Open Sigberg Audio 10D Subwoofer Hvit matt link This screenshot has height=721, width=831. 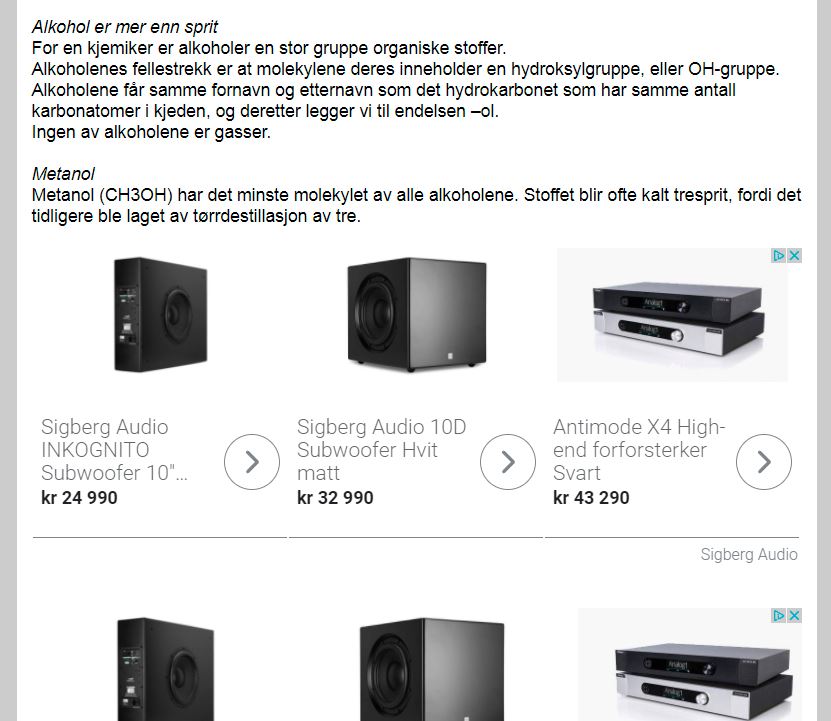tap(381, 450)
